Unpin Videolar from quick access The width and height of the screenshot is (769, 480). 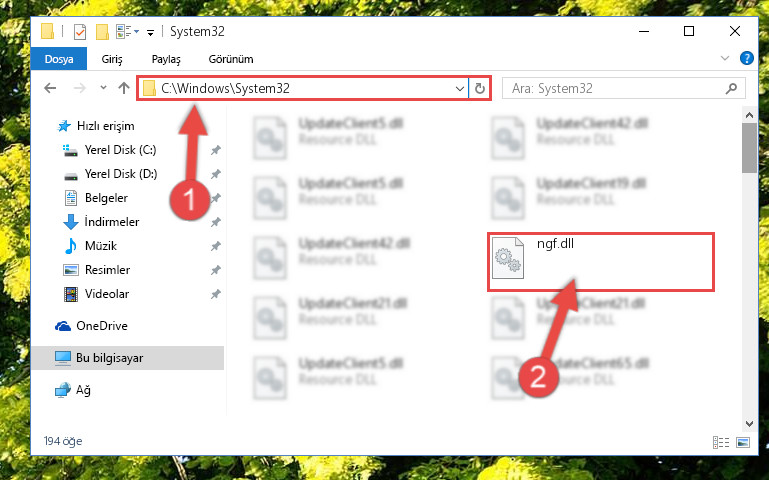point(216,294)
